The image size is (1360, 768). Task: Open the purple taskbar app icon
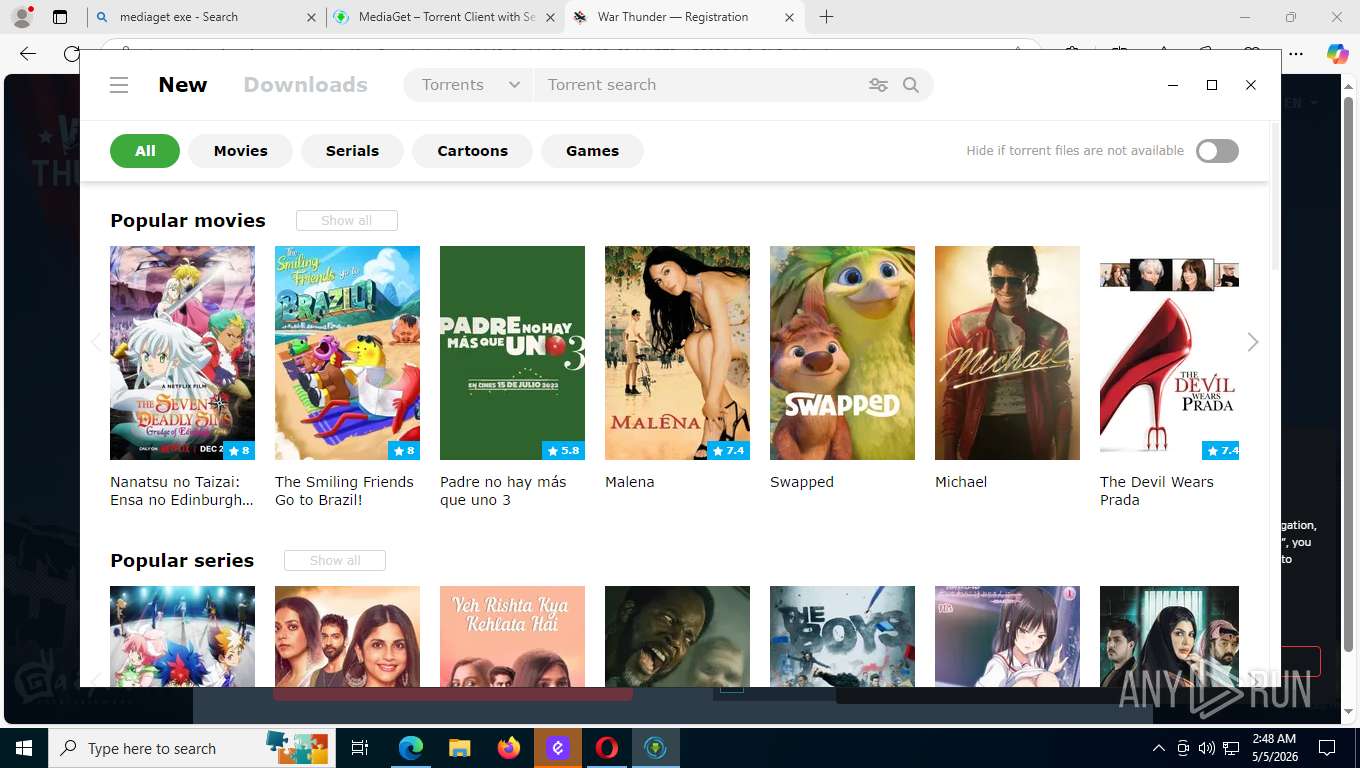point(558,748)
